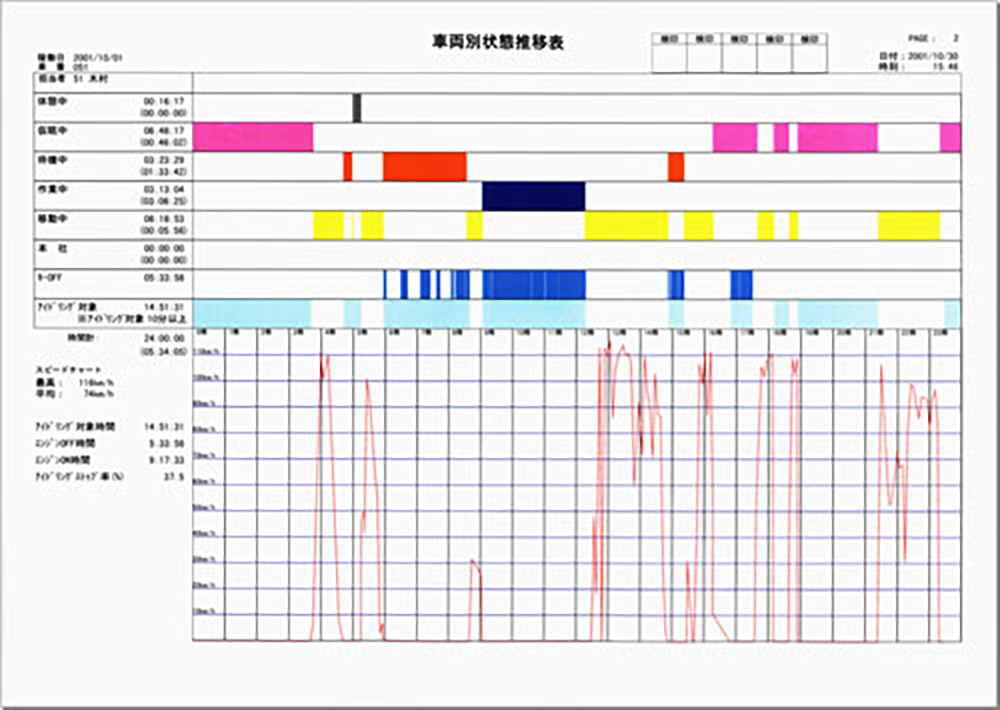Select the 待機中 row label
This screenshot has height=710, width=1000.
(52, 160)
